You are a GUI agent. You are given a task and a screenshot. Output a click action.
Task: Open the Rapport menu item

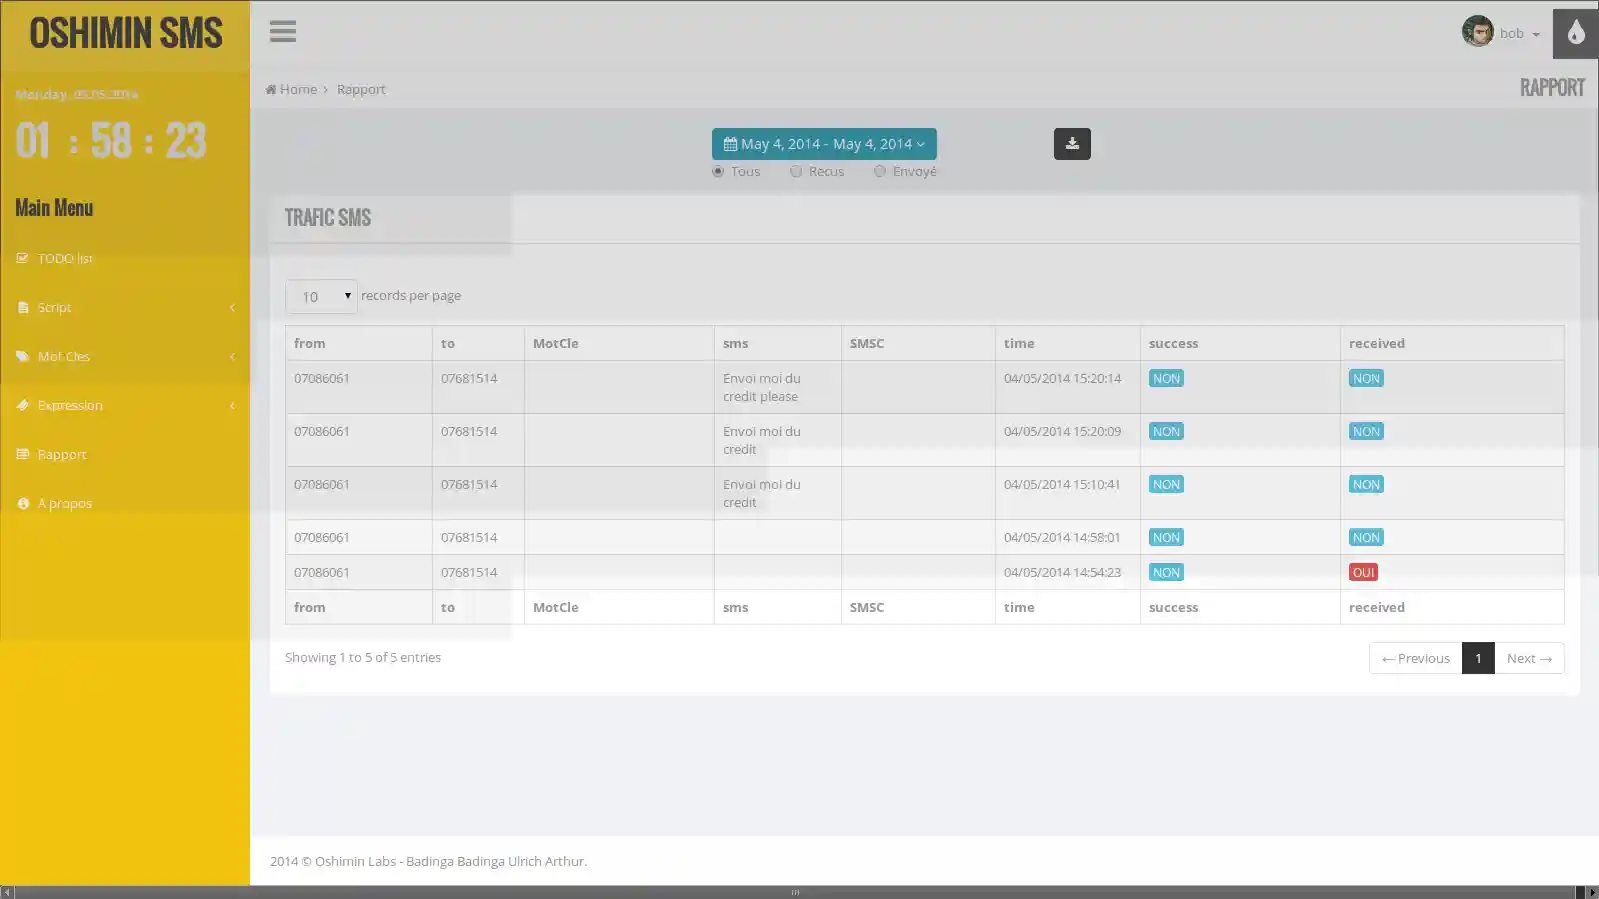click(x=62, y=455)
